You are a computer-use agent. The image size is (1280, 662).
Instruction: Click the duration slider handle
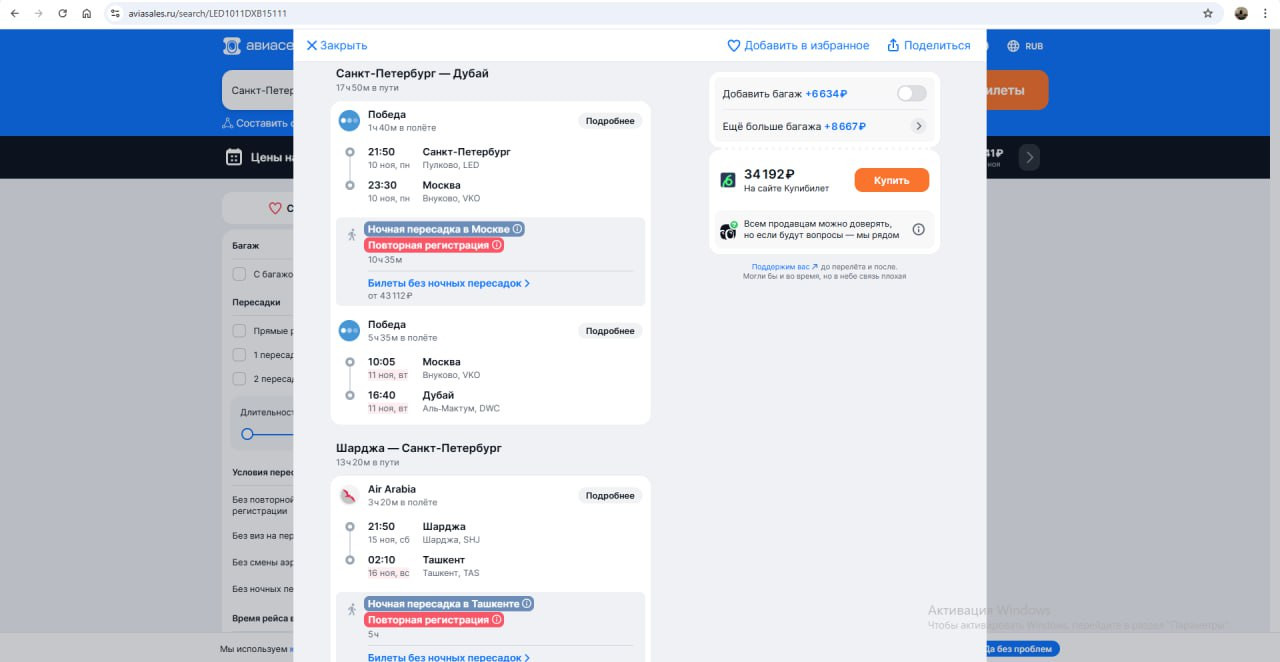tap(247, 434)
